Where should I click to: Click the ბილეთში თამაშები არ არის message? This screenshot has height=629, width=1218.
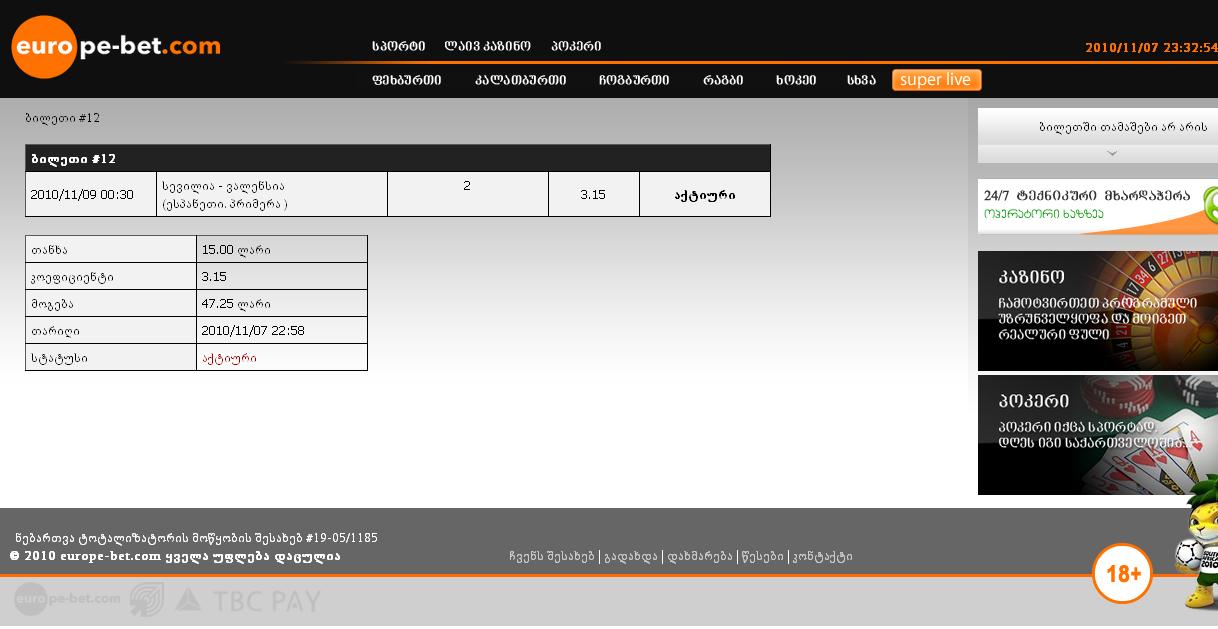(x=1123, y=127)
